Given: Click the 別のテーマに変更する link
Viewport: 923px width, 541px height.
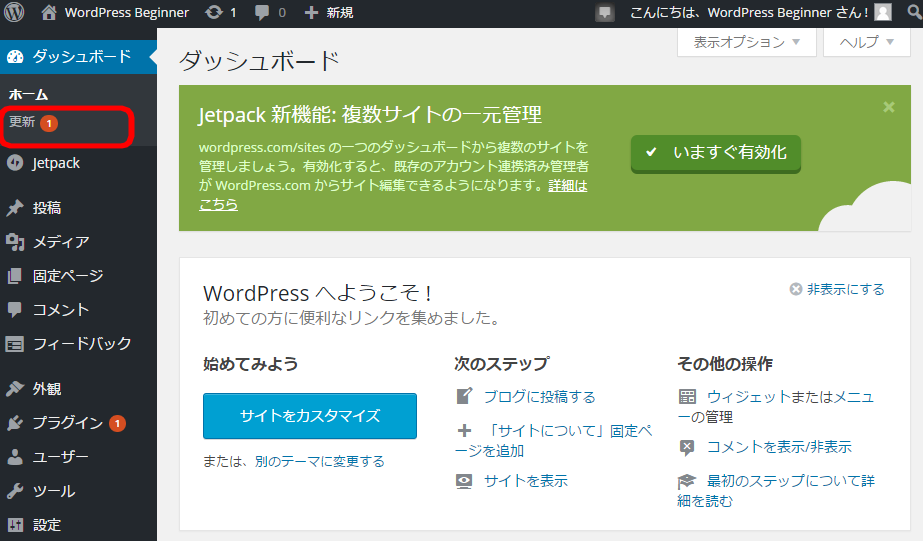Looking at the screenshot, I should tap(320, 461).
